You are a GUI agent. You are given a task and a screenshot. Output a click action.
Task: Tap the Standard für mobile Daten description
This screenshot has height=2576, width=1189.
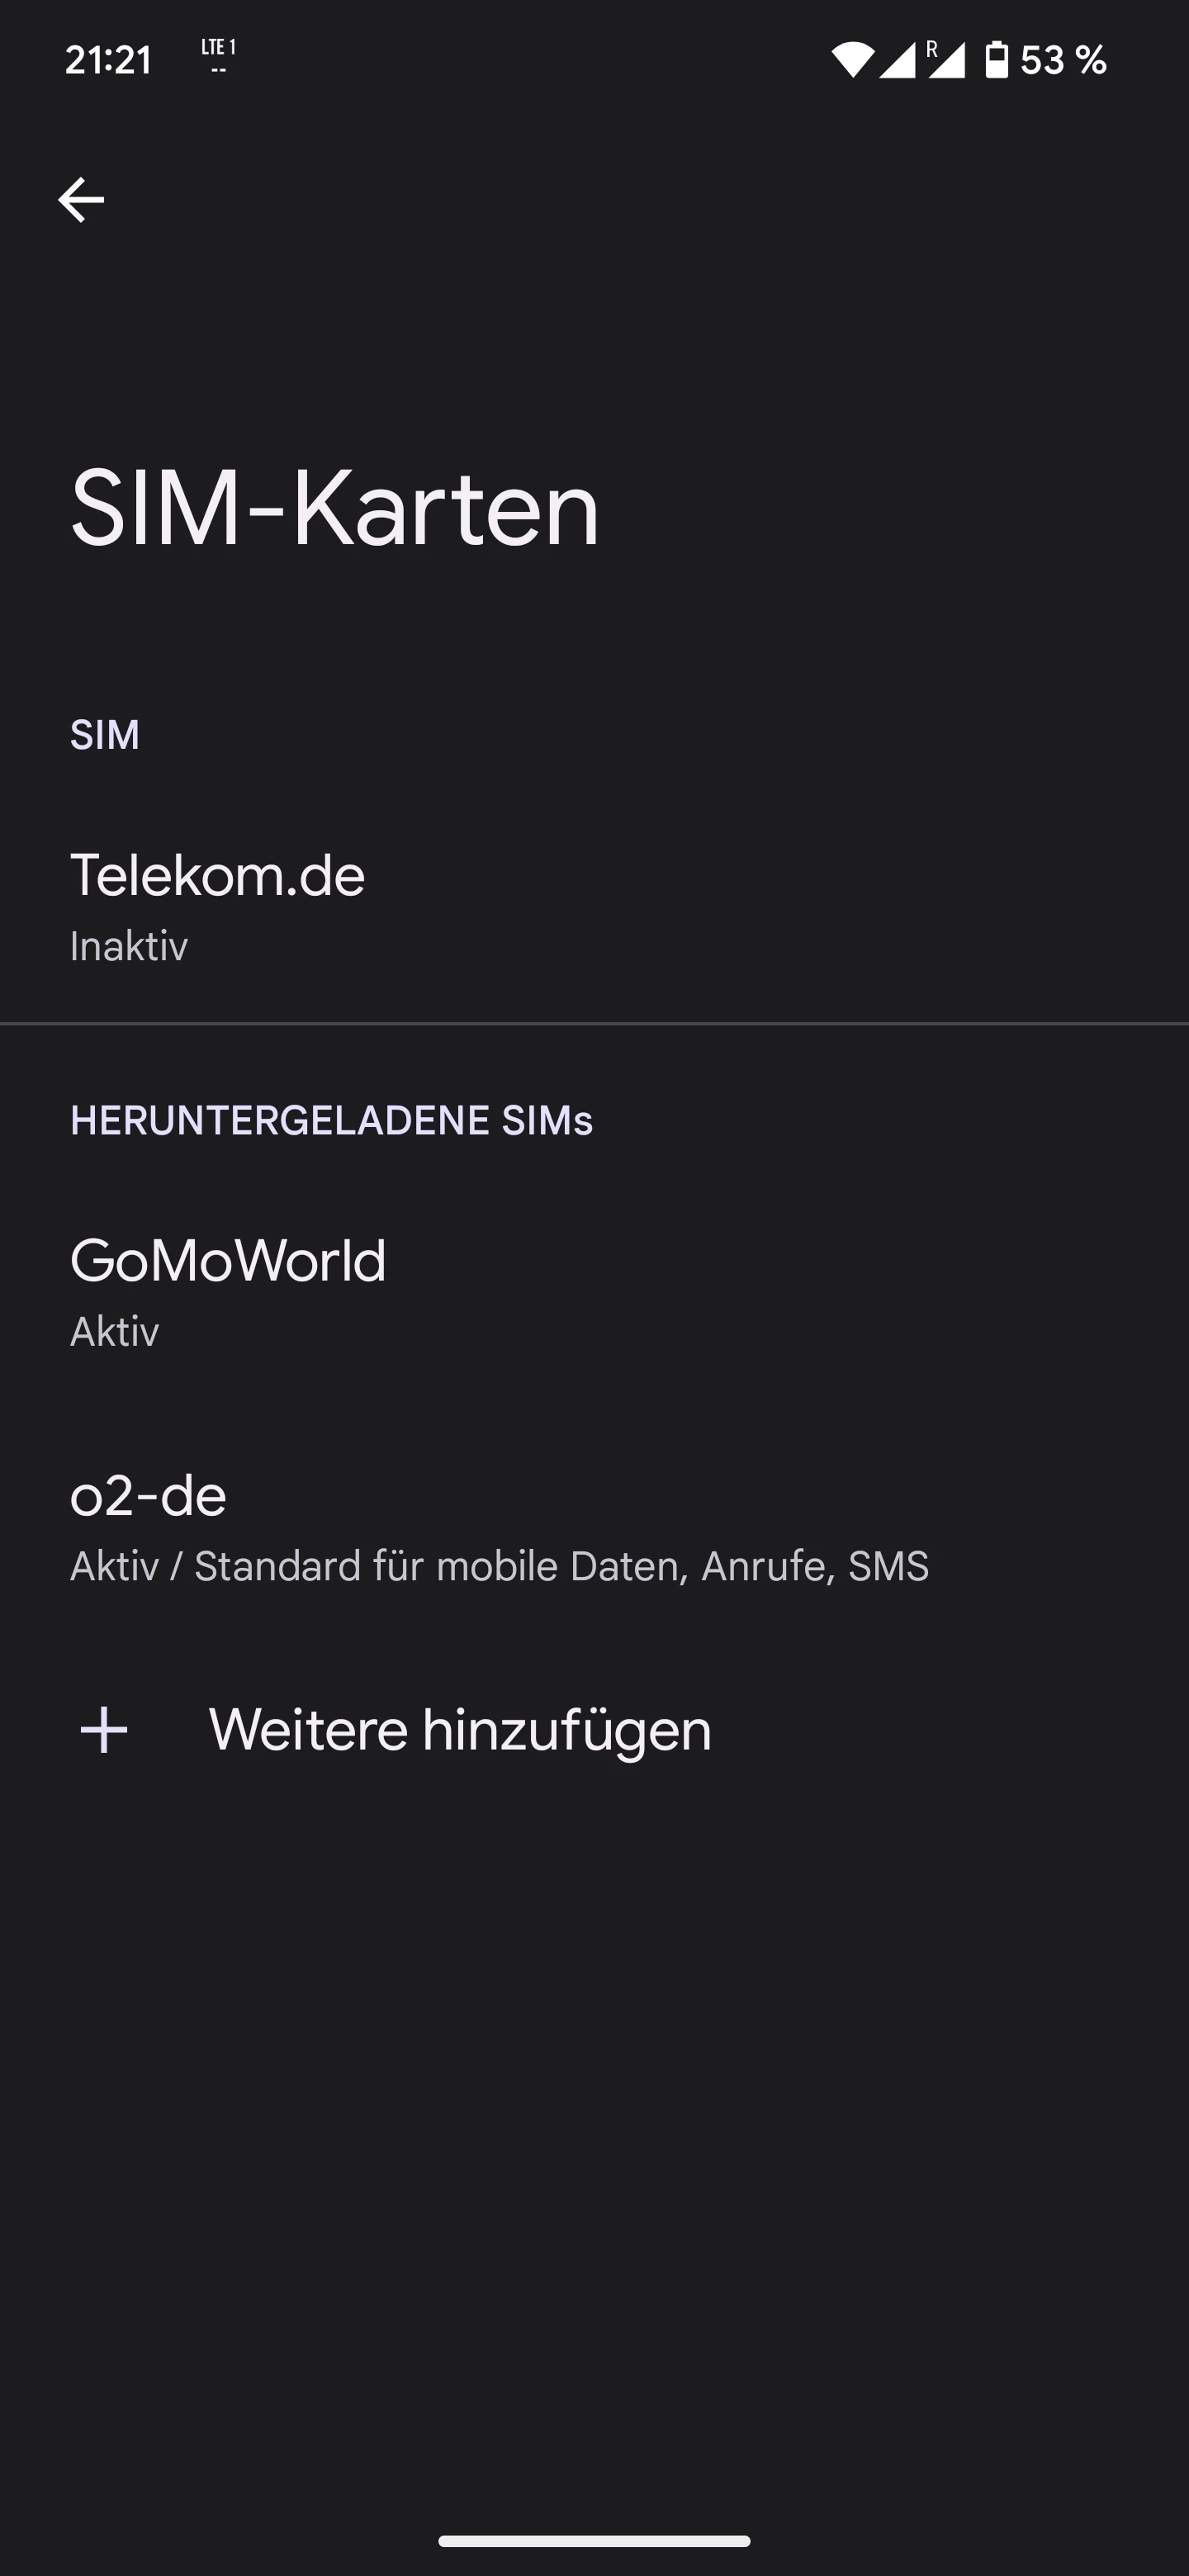click(499, 1566)
